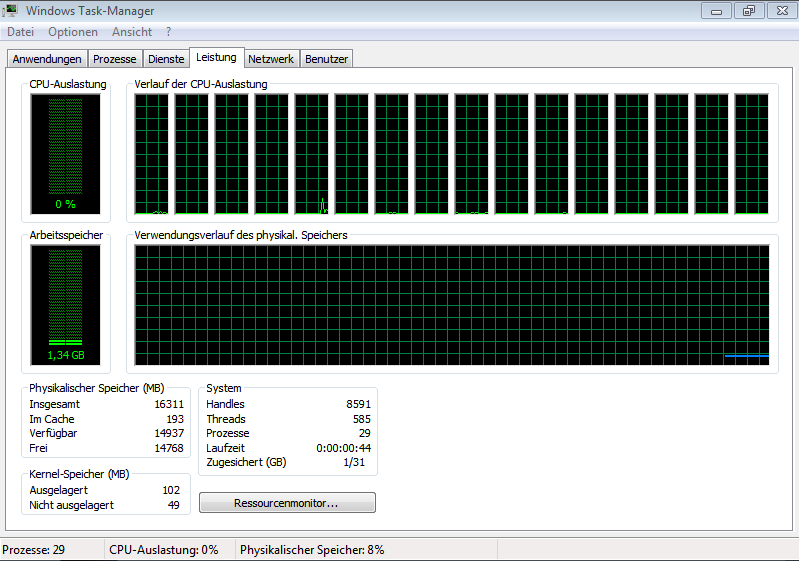Open the Ressourcenmonitor
This screenshot has height=561, width=799.
287,503
